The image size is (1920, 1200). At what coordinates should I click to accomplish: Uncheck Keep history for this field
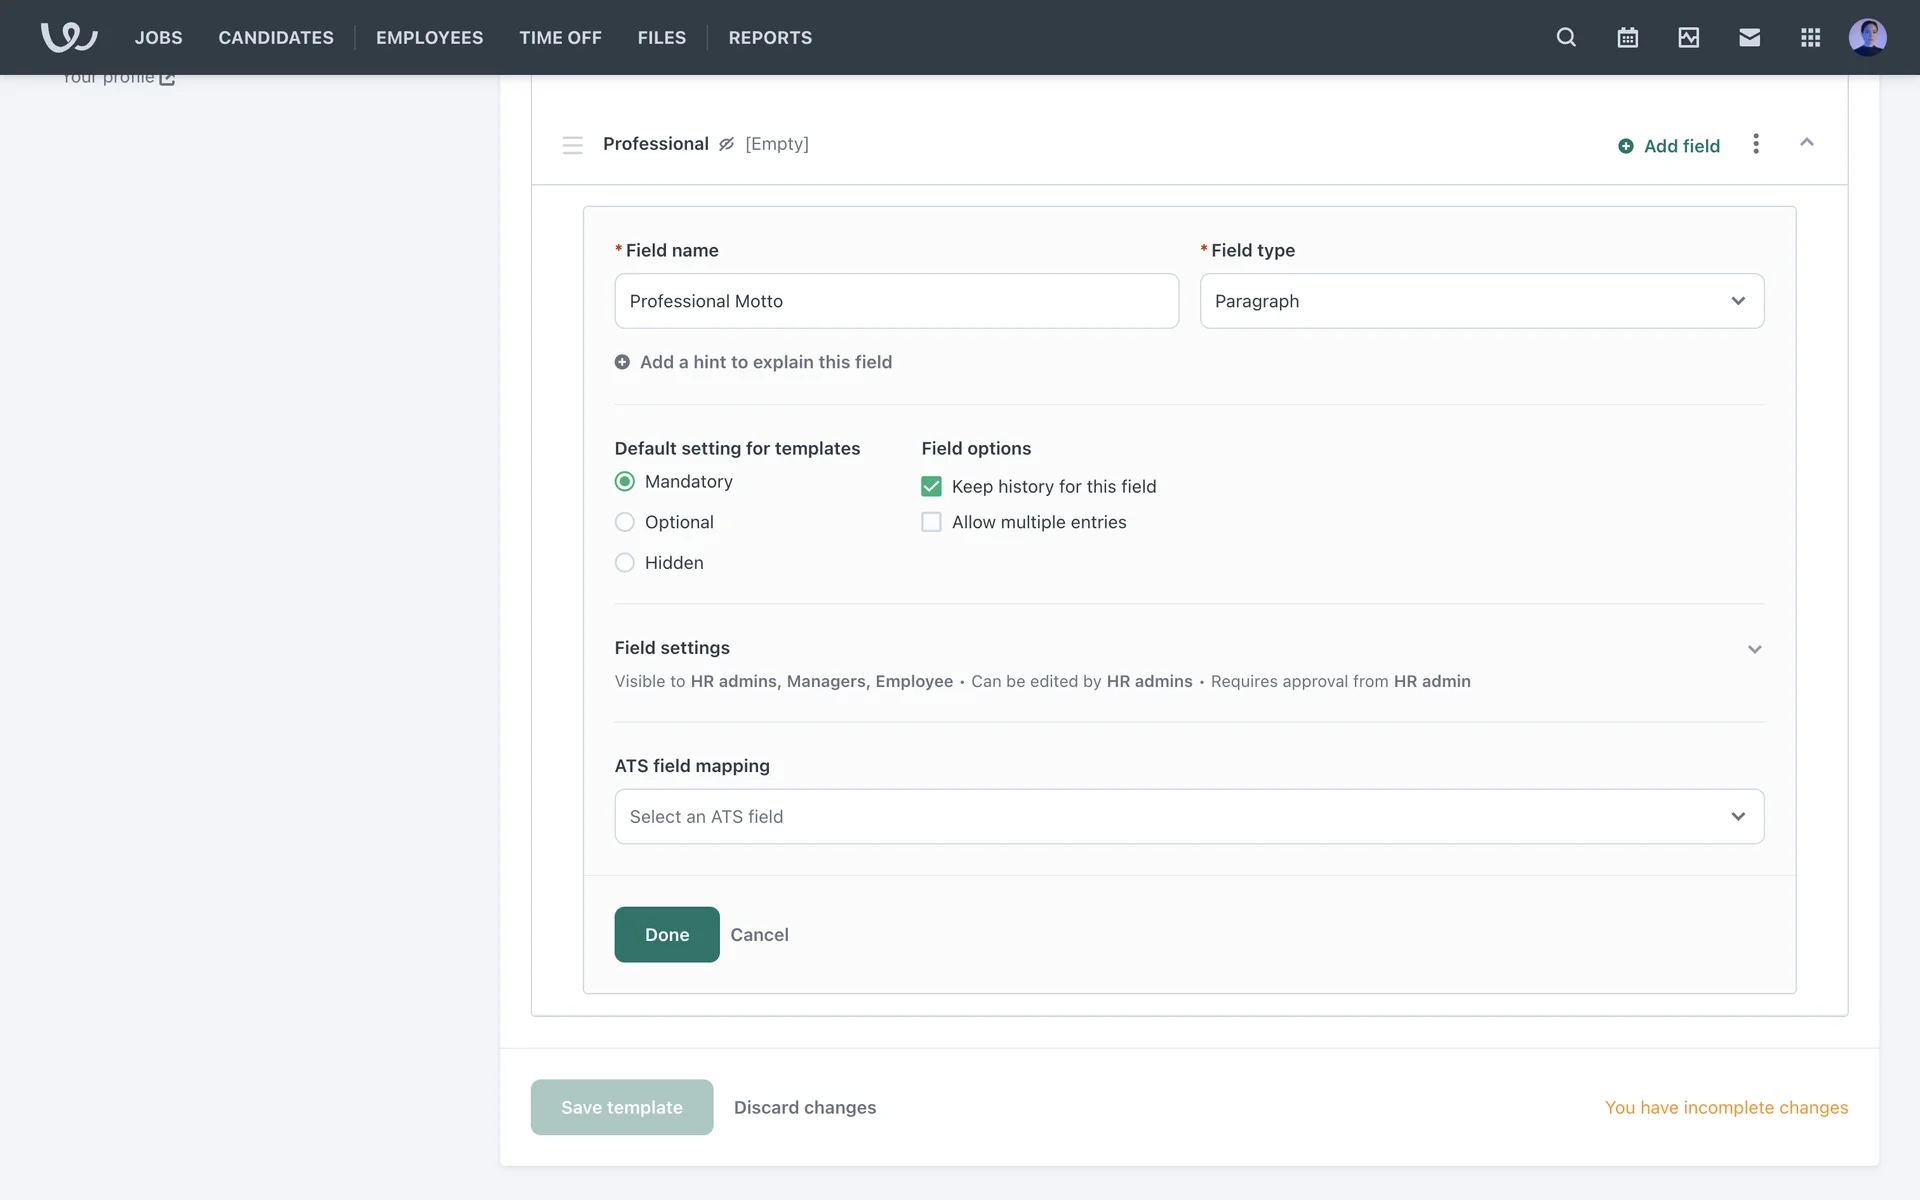point(931,487)
